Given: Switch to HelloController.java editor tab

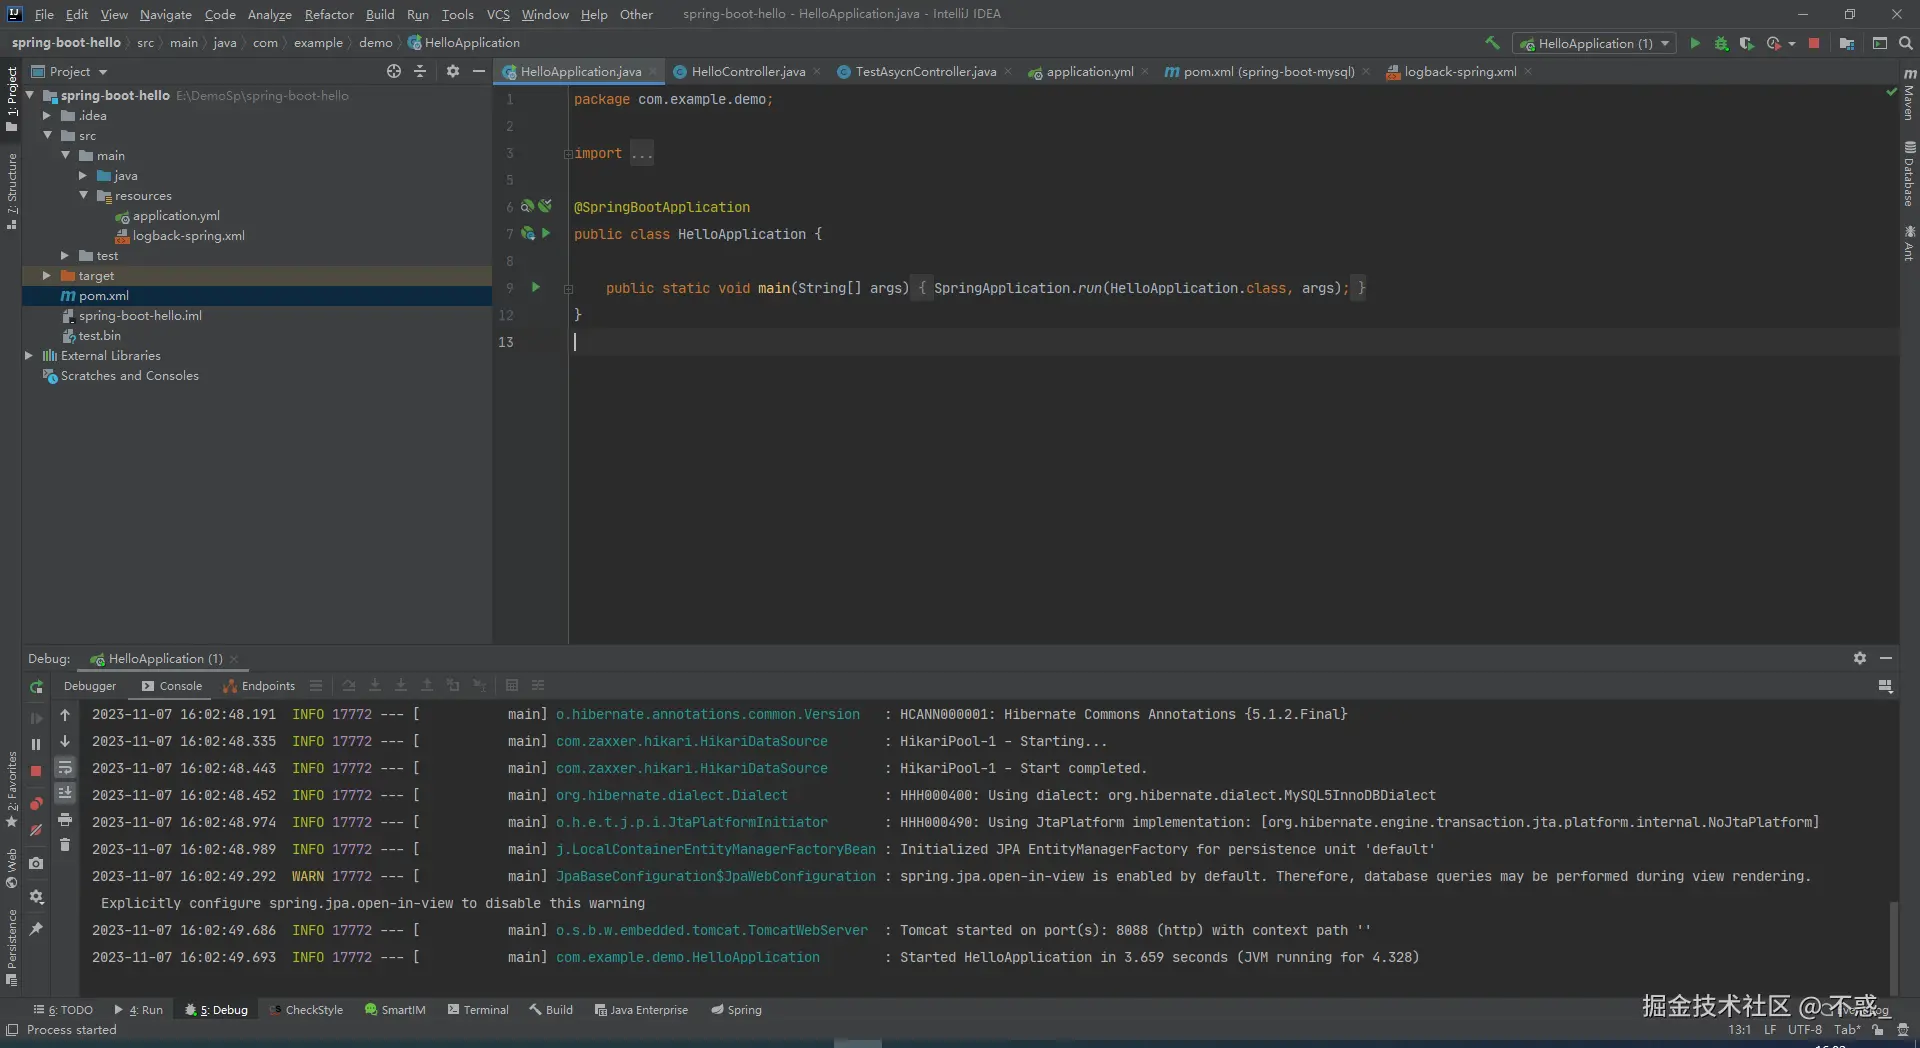Looking at the screenshot, I should point(747,71).
